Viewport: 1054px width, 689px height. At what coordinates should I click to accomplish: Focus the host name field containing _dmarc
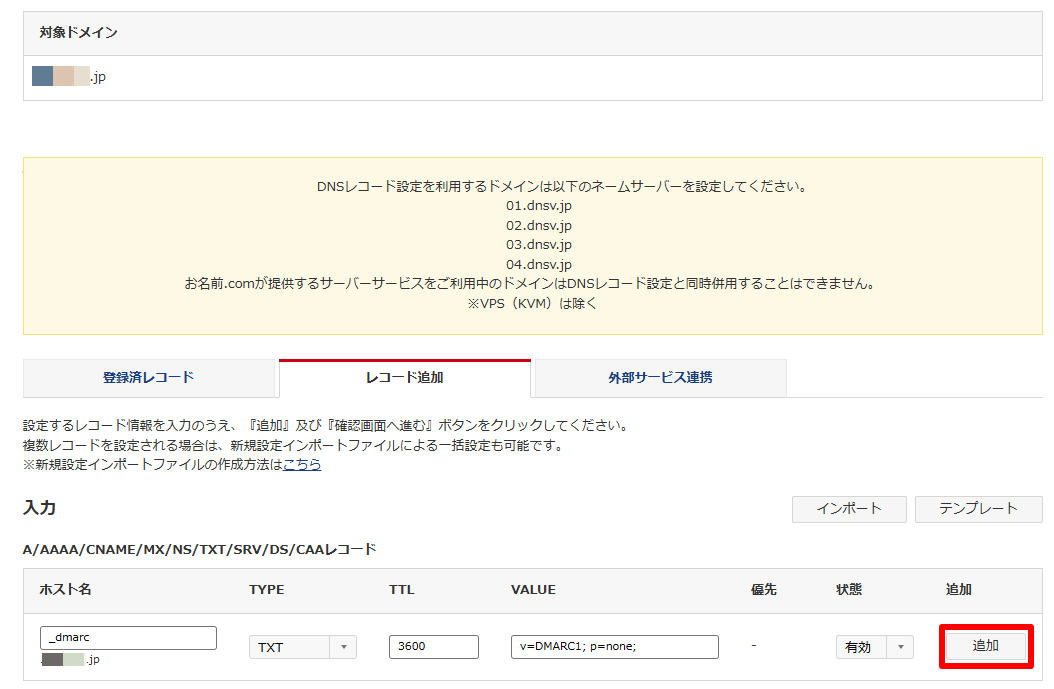click(128, 637)
